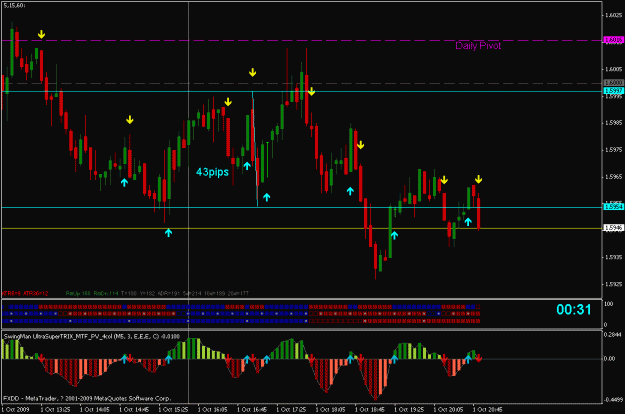Click the gray 1.6000 price tag
The width and height of the screenshot is (625, 414).
[613, 83]
